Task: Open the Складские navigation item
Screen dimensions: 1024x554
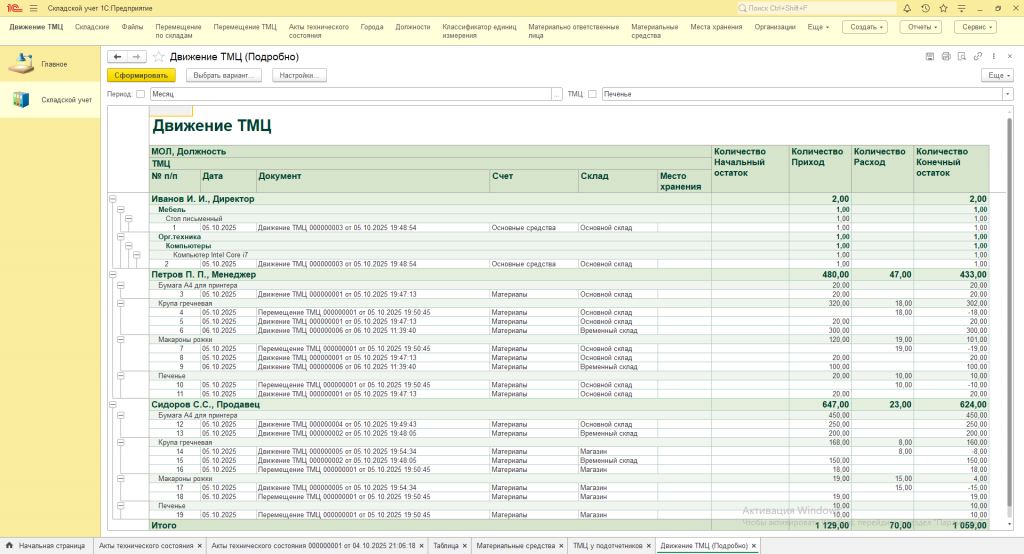Action: (92, 27)
